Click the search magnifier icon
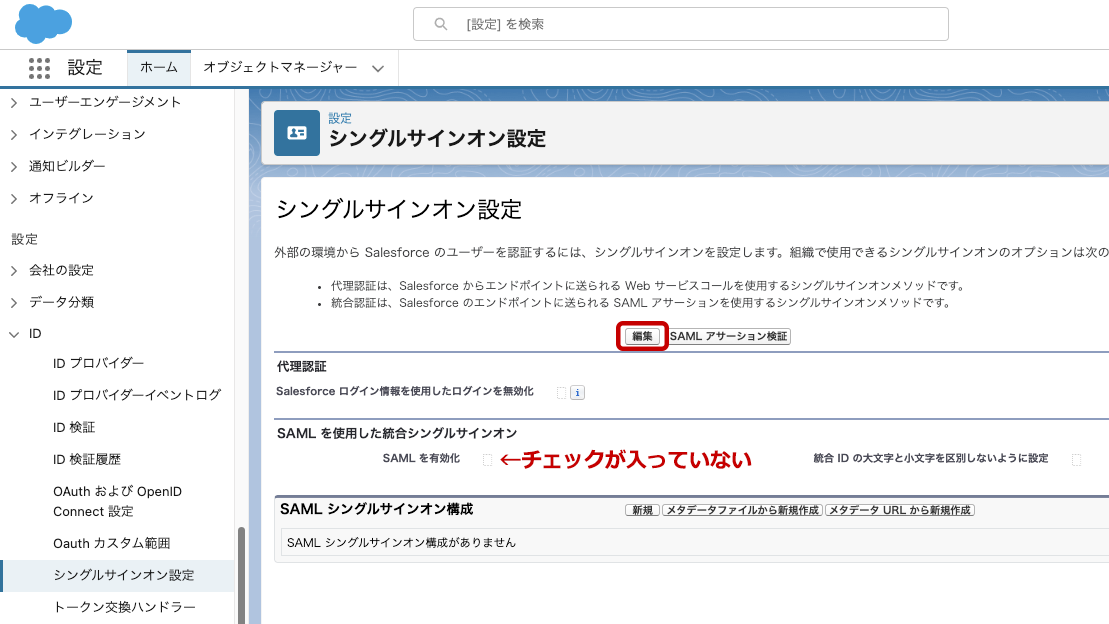1109x624 pixels. [440, 24]
